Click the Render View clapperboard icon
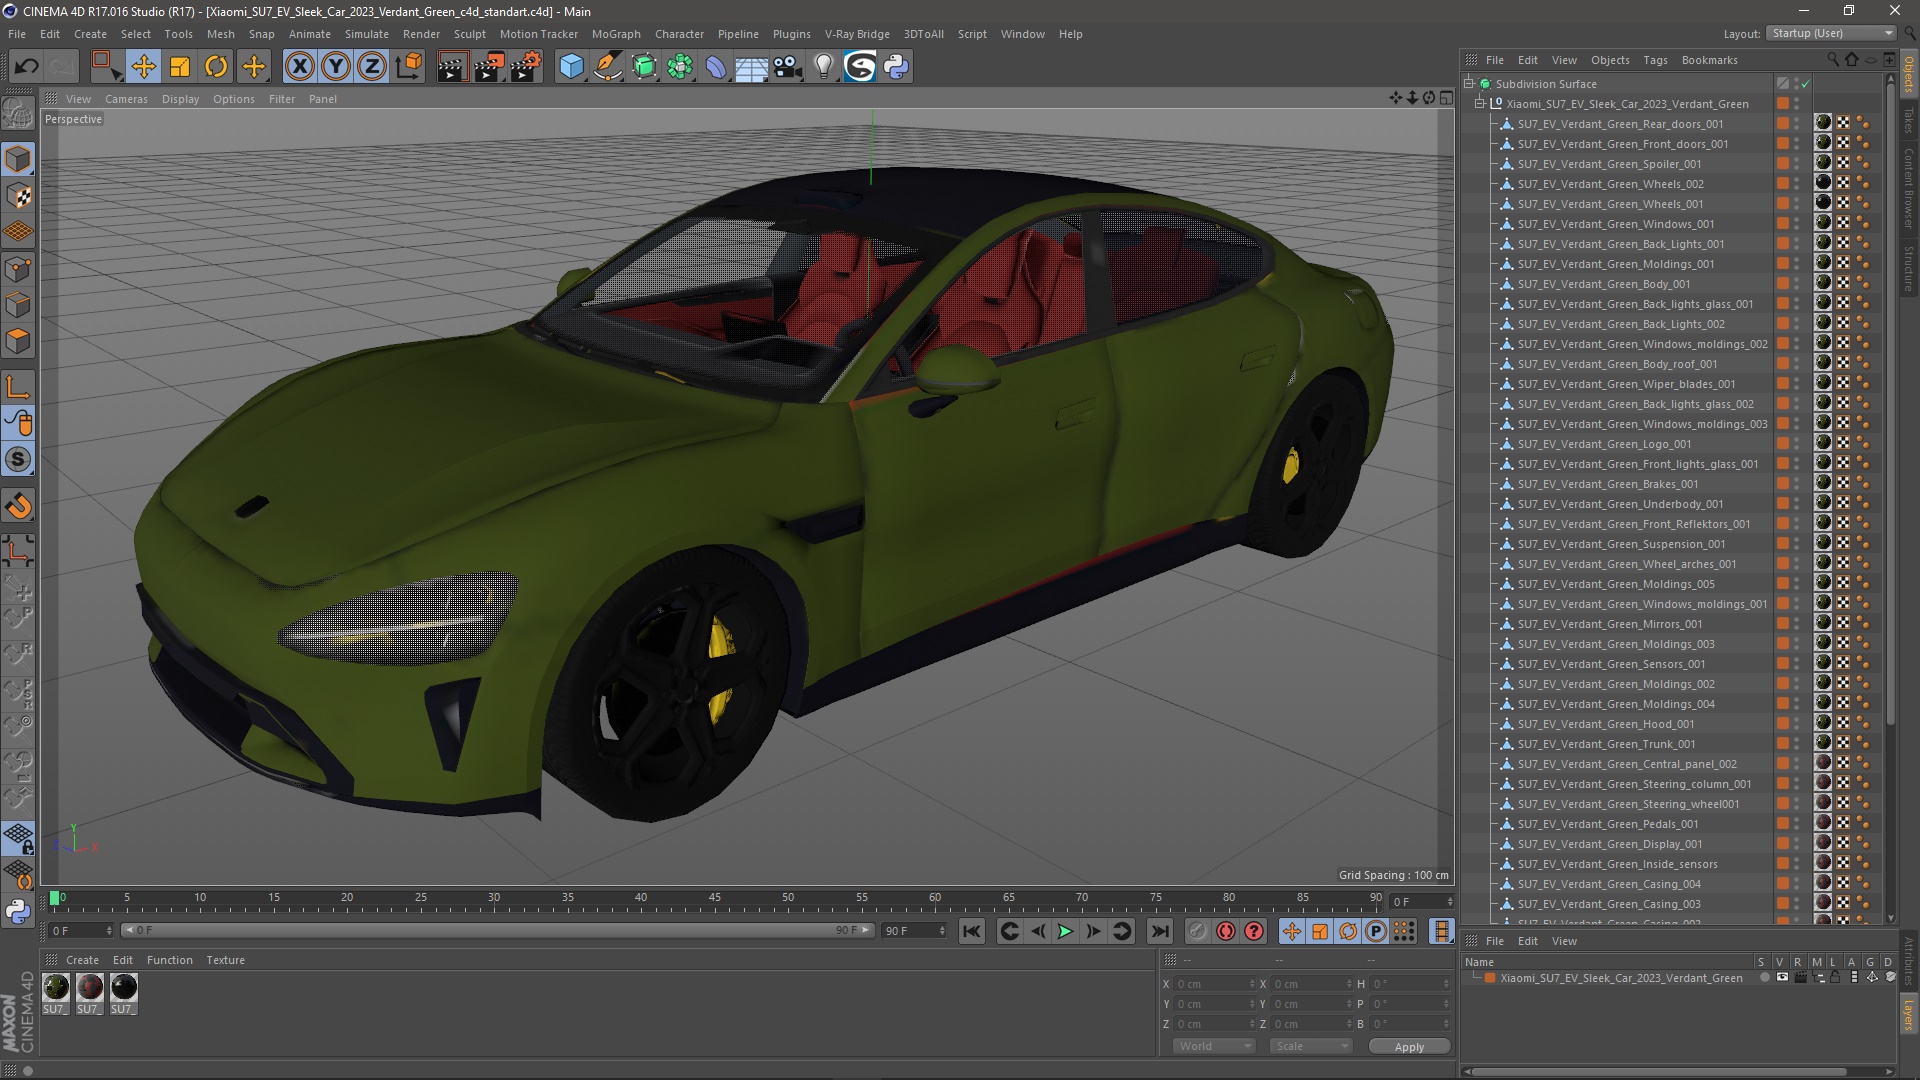This screenshot has height=1080, width=1920. 451,67
